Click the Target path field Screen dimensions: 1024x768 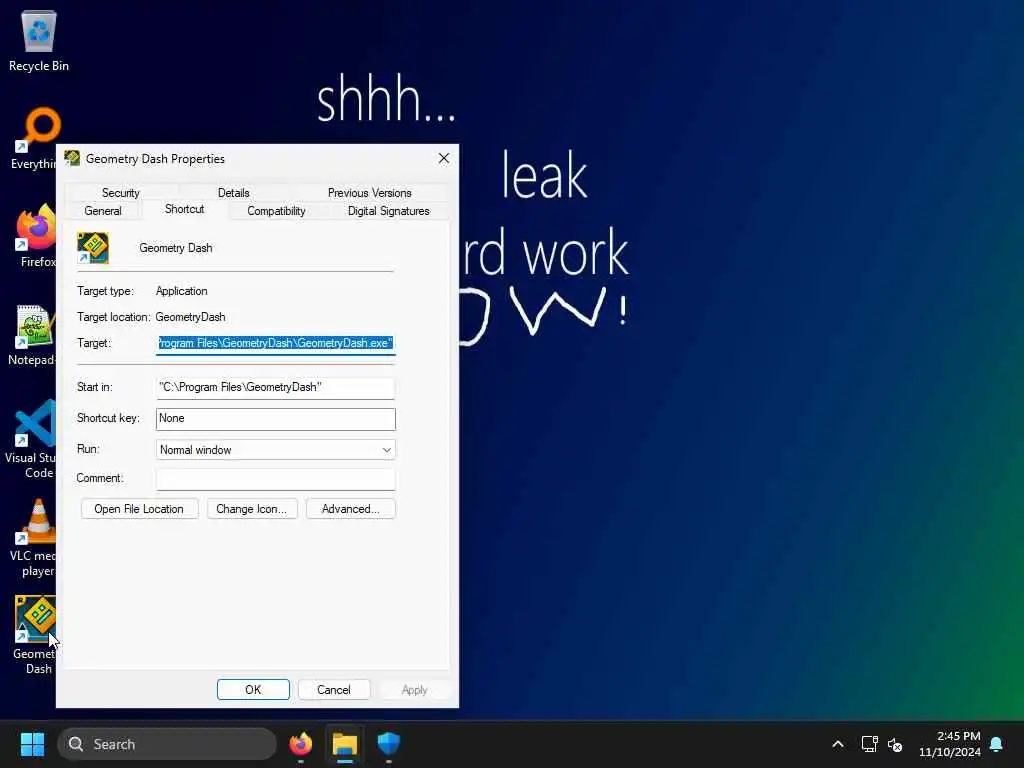point(276,344)
